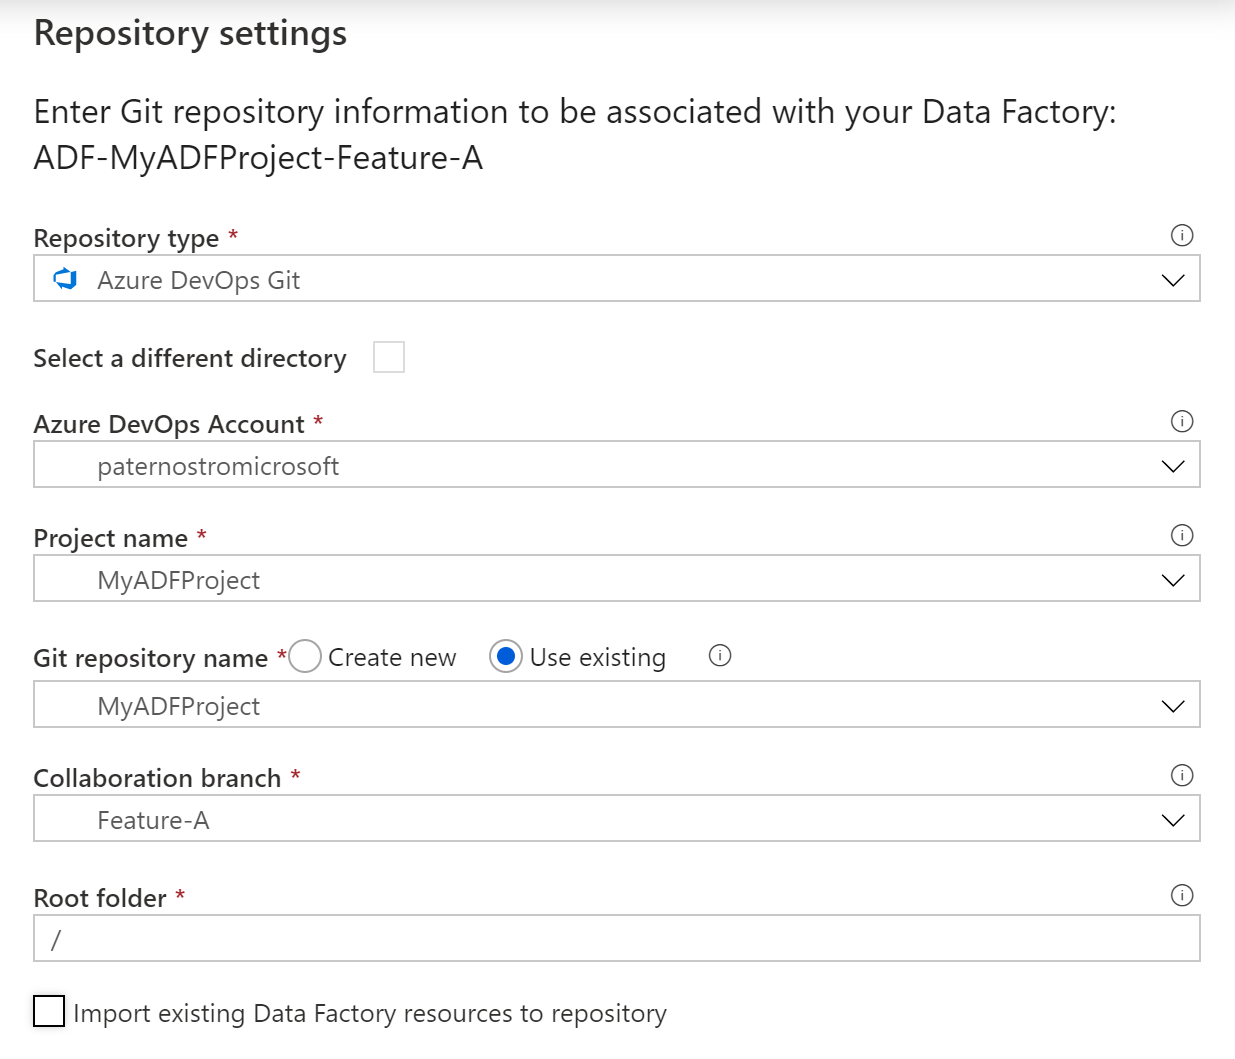This screenshot has width=1235, height=1059.
Task: Click the Import existing Data Factory resources label
Action: click(x=370, y=1013)
